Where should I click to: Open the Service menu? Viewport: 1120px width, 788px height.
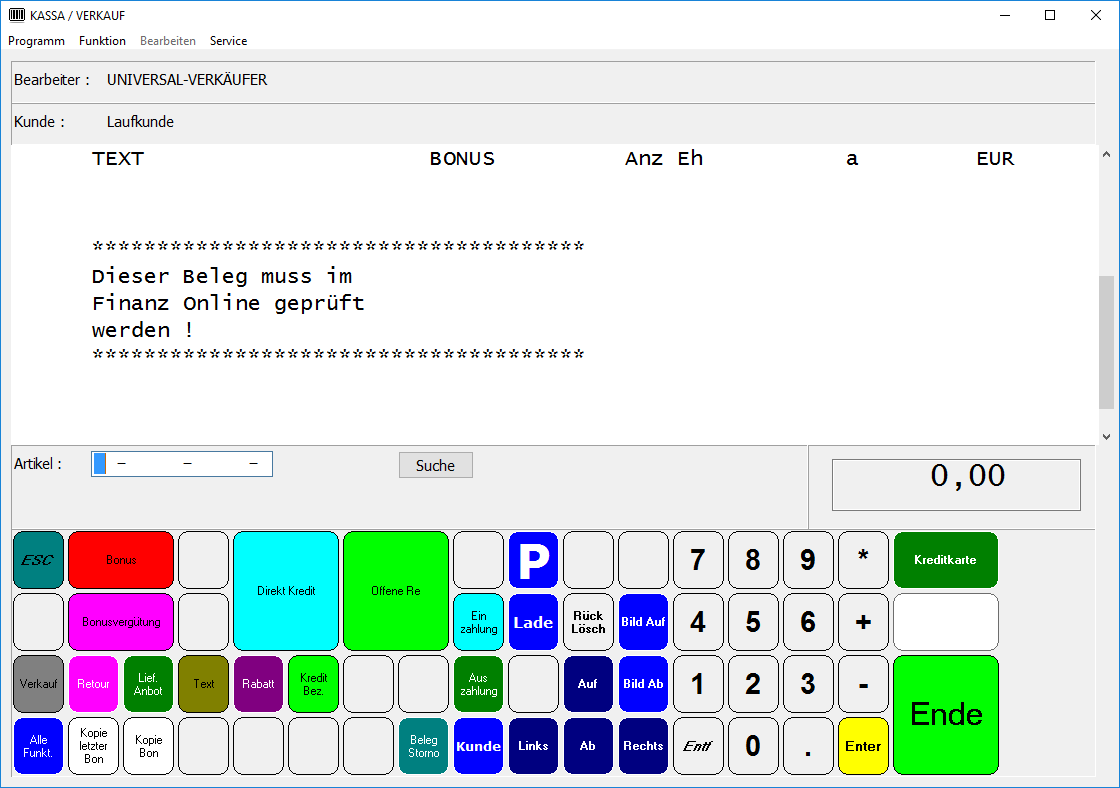[228, 41]
